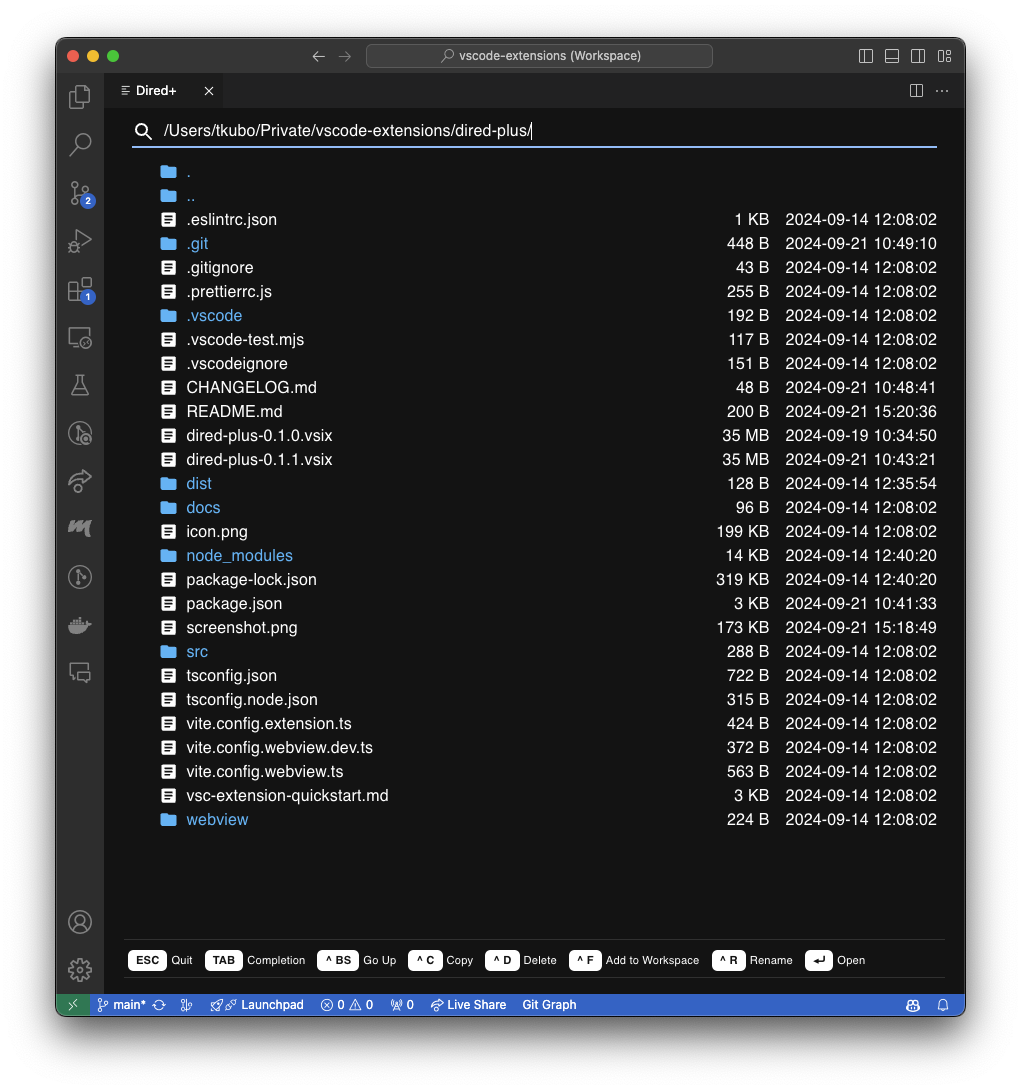This screenshot has width=1021, height=1090.
Task: Toggle primary side bar layout icon
Action: [x=865, y=56]
